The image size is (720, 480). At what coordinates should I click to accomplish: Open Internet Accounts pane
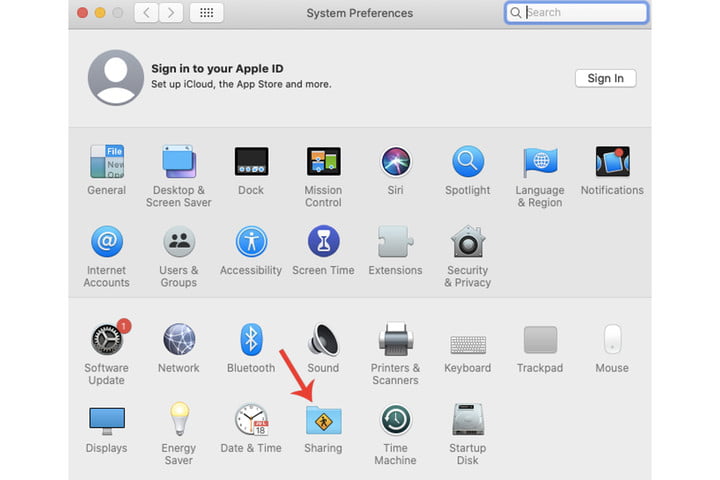tap(107, 241)
